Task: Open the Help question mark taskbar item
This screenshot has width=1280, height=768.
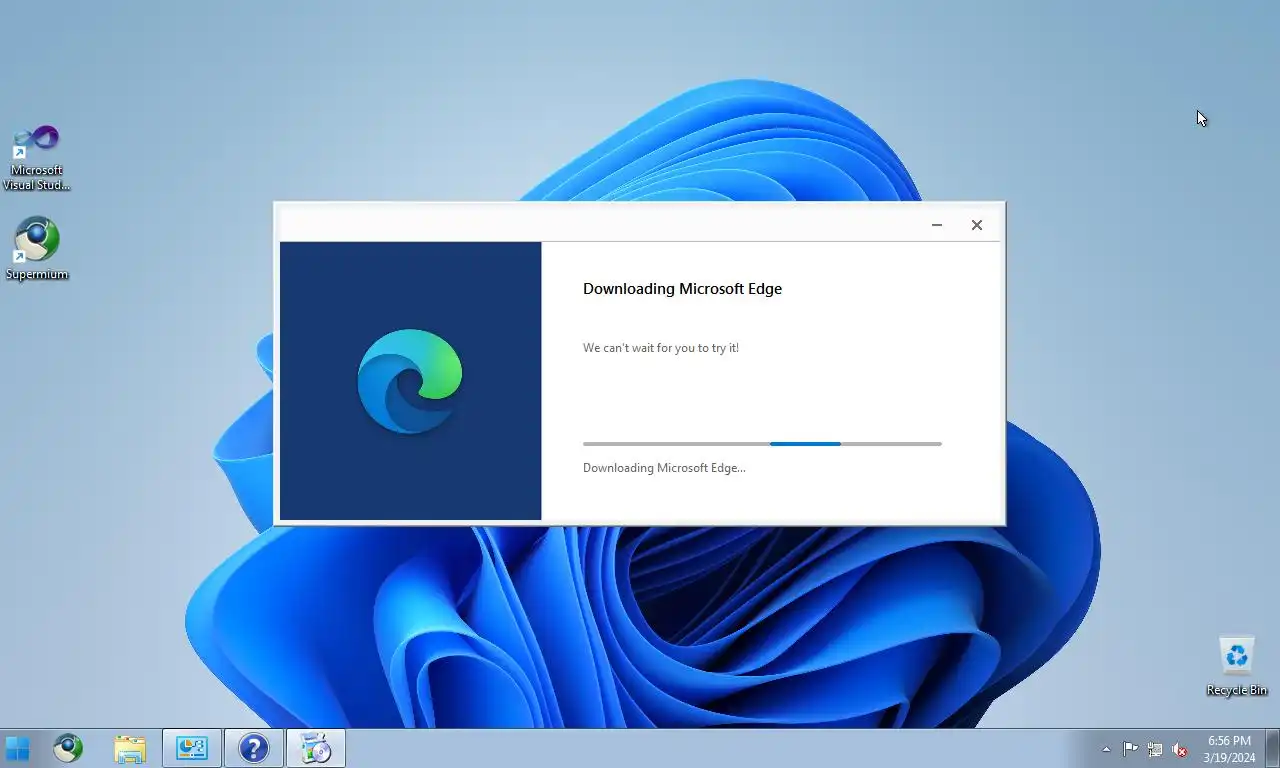Action: click(254, 748)
